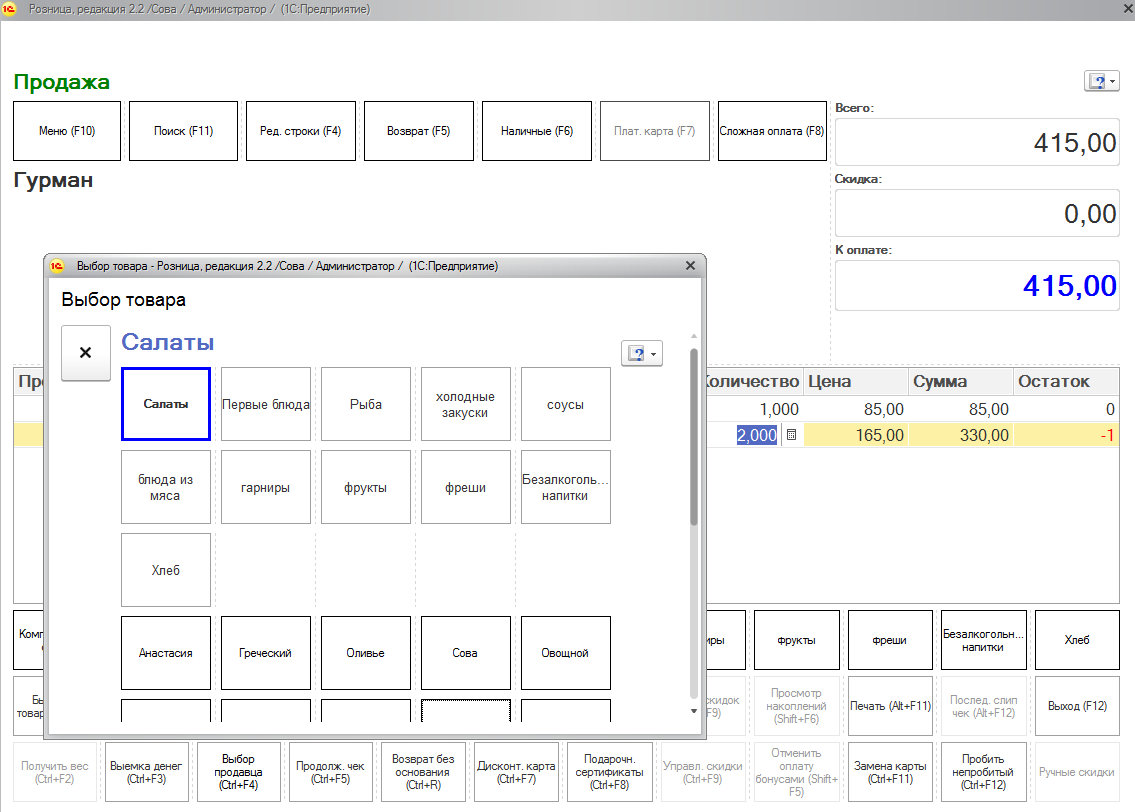Click the Количество column header
Viewport: 1135px width, 812px height.
tap(753, 381)
